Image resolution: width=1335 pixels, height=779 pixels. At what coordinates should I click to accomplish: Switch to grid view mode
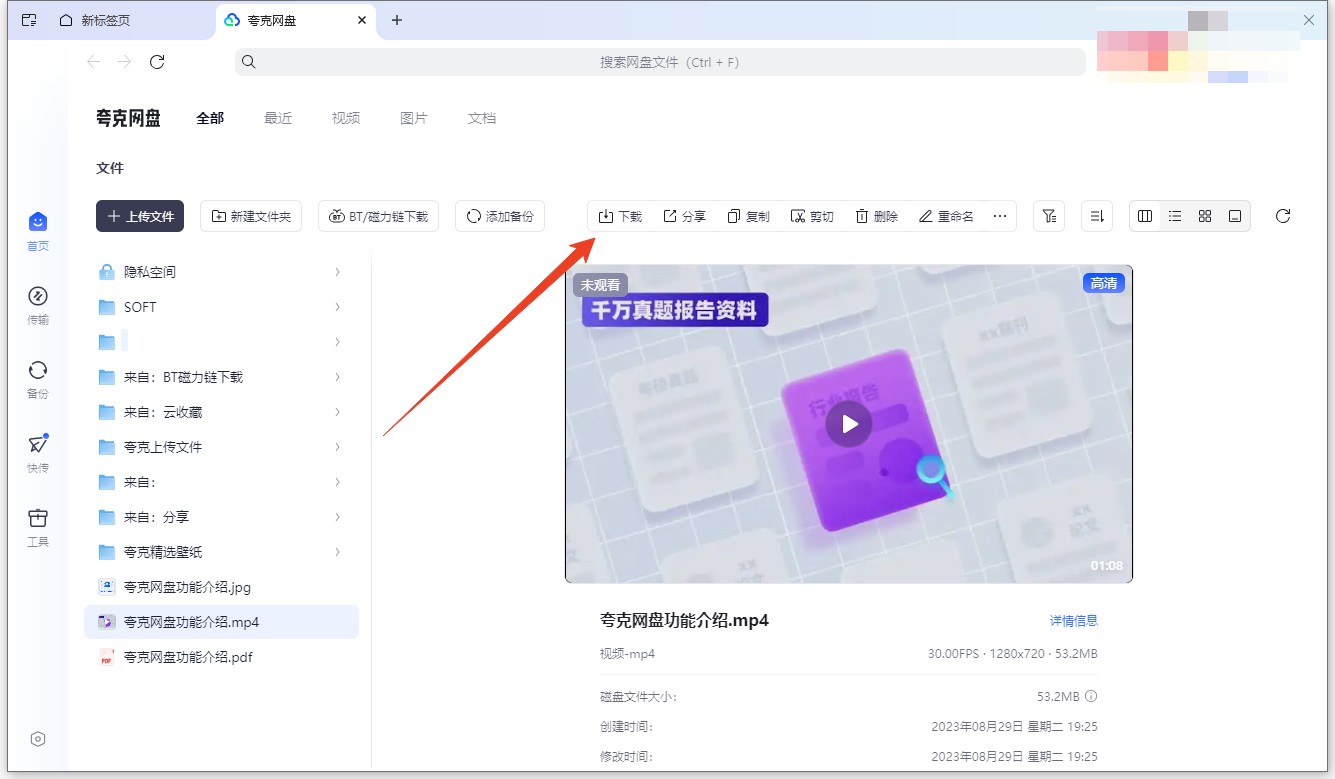click(x=1205, y=215)
